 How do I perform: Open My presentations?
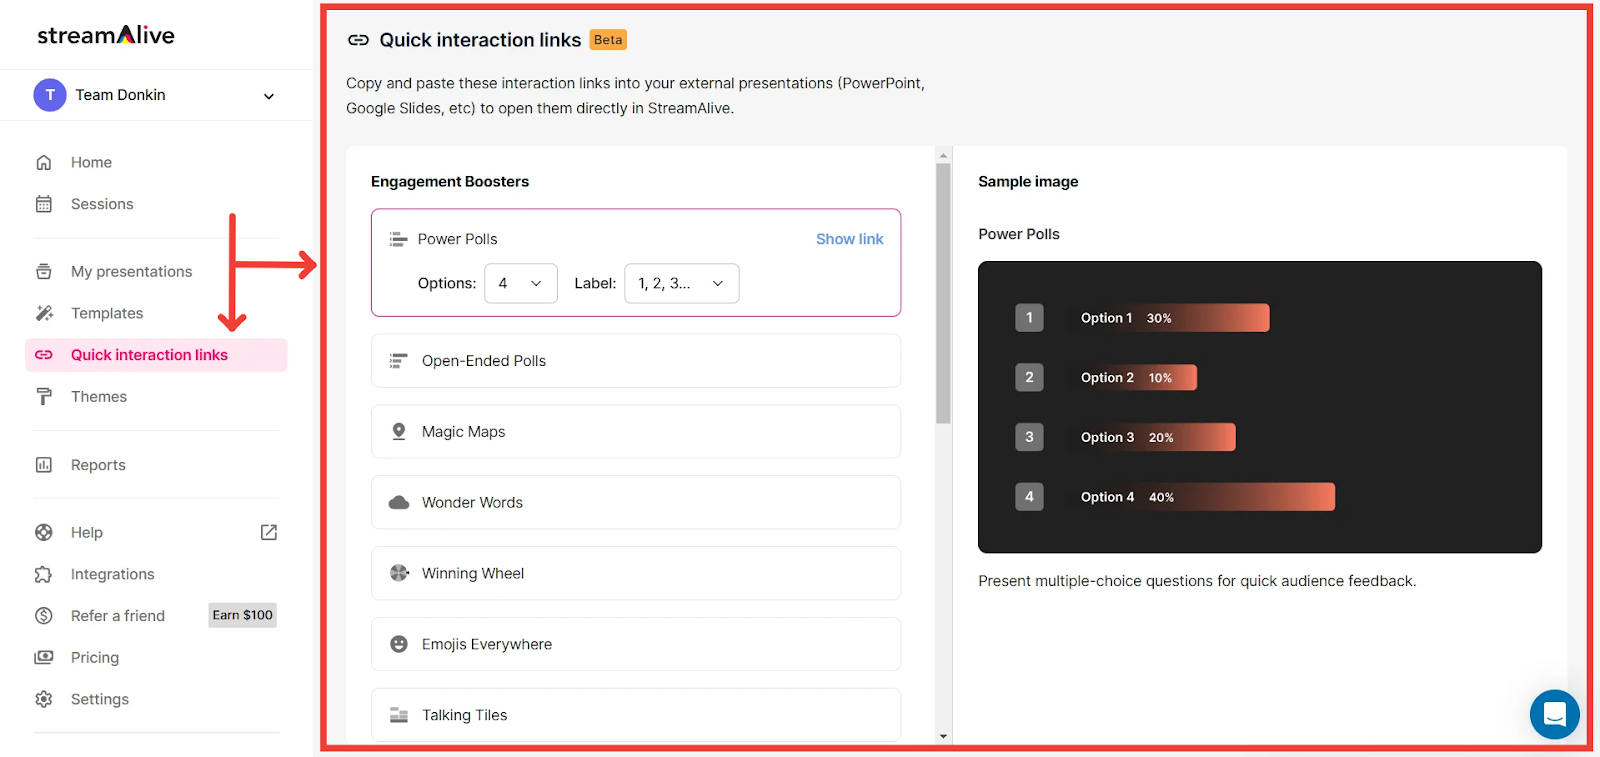point(131,271)
